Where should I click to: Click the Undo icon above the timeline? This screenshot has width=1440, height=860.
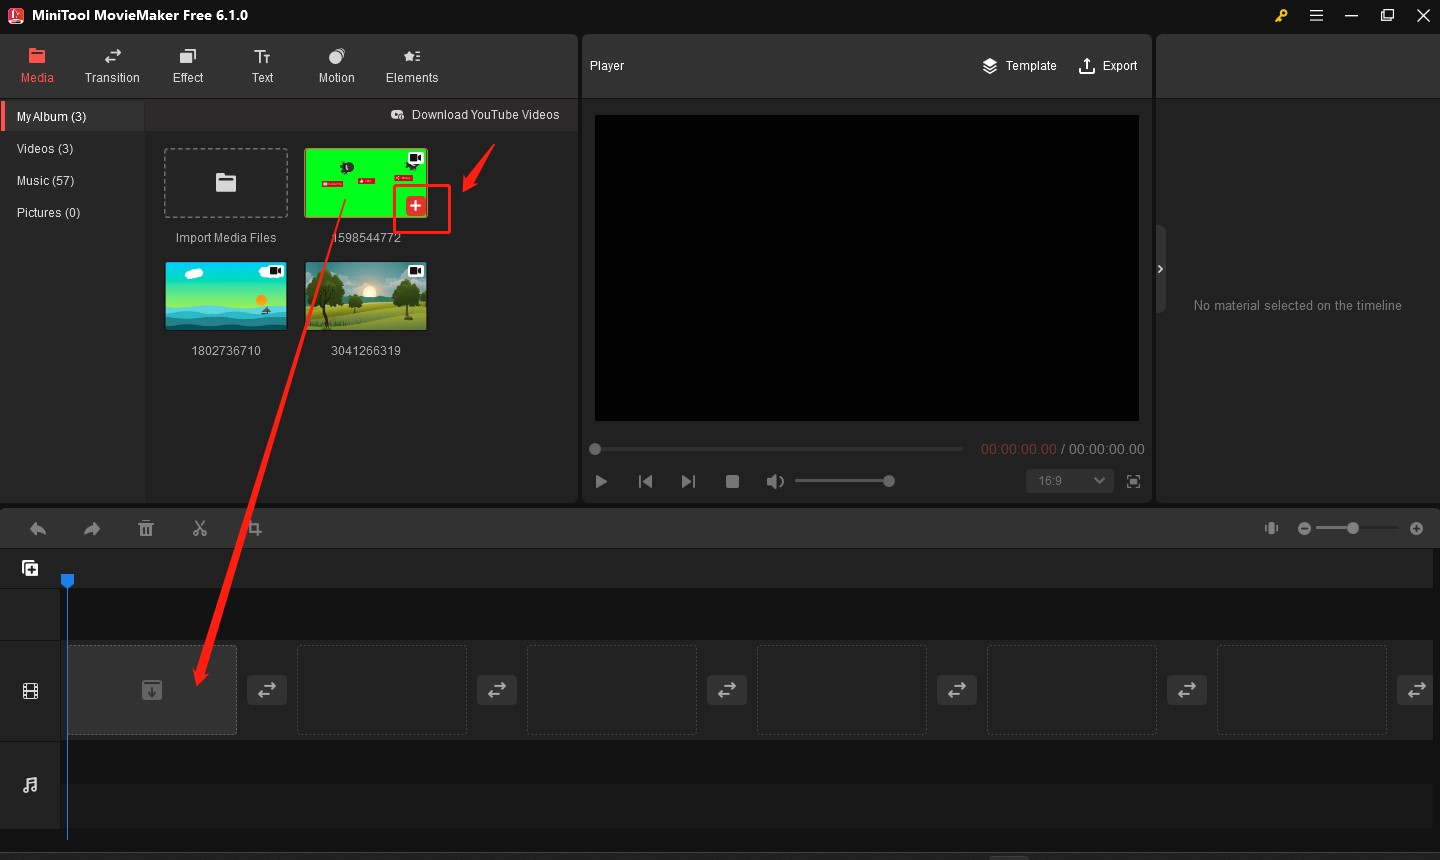pyautogui.click(x=38, y=528)
